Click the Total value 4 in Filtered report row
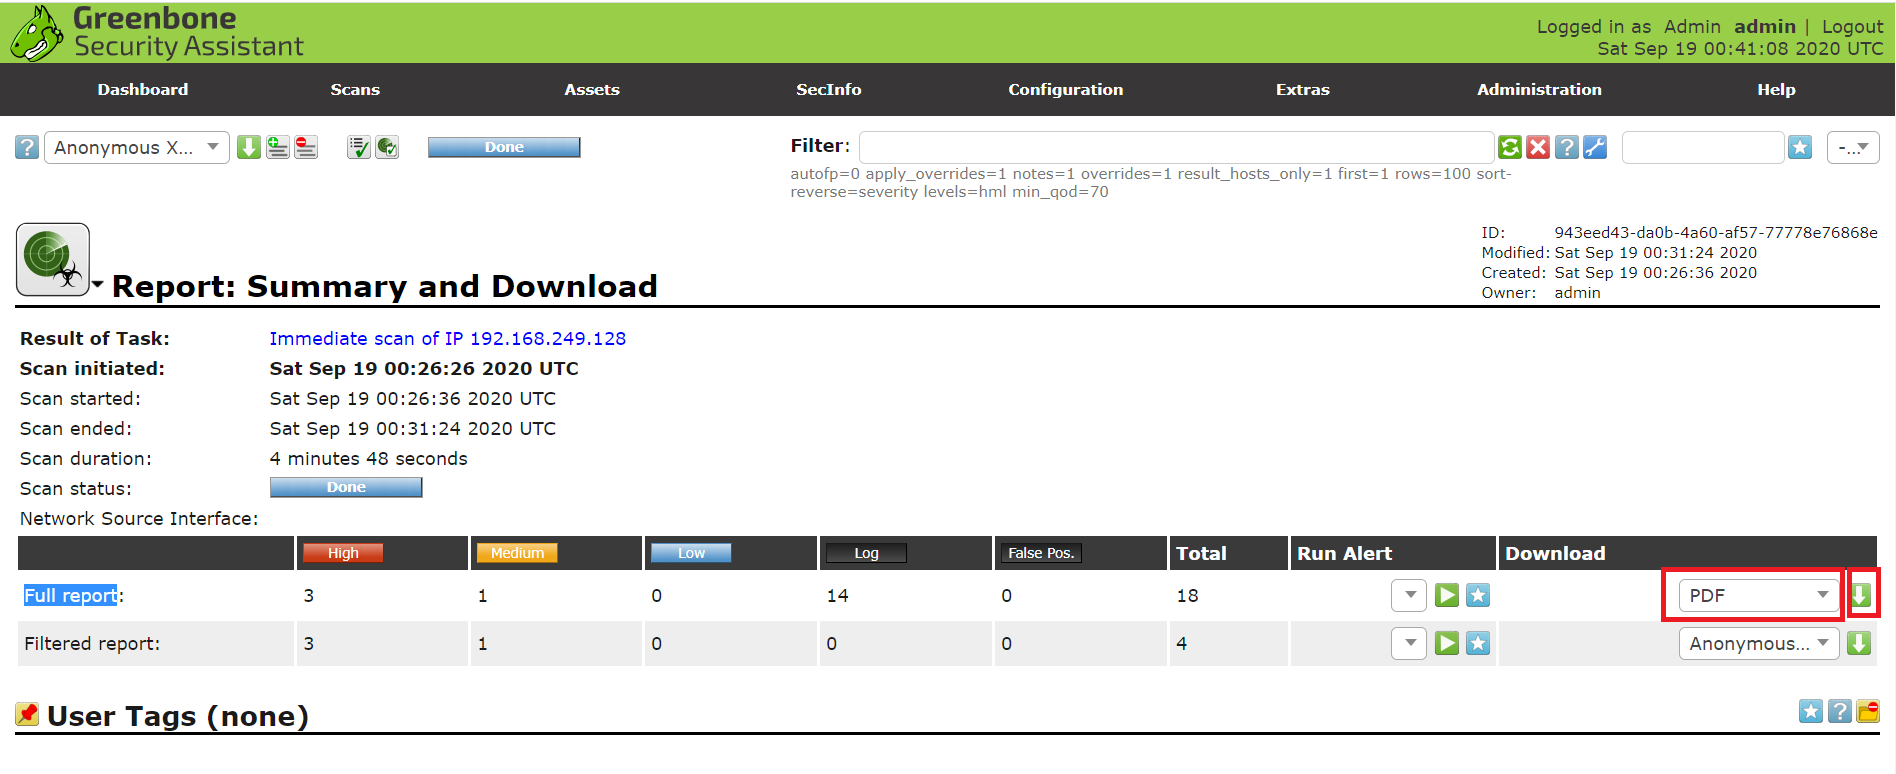The image size is (1896, 774). (x=1182, y=644)
